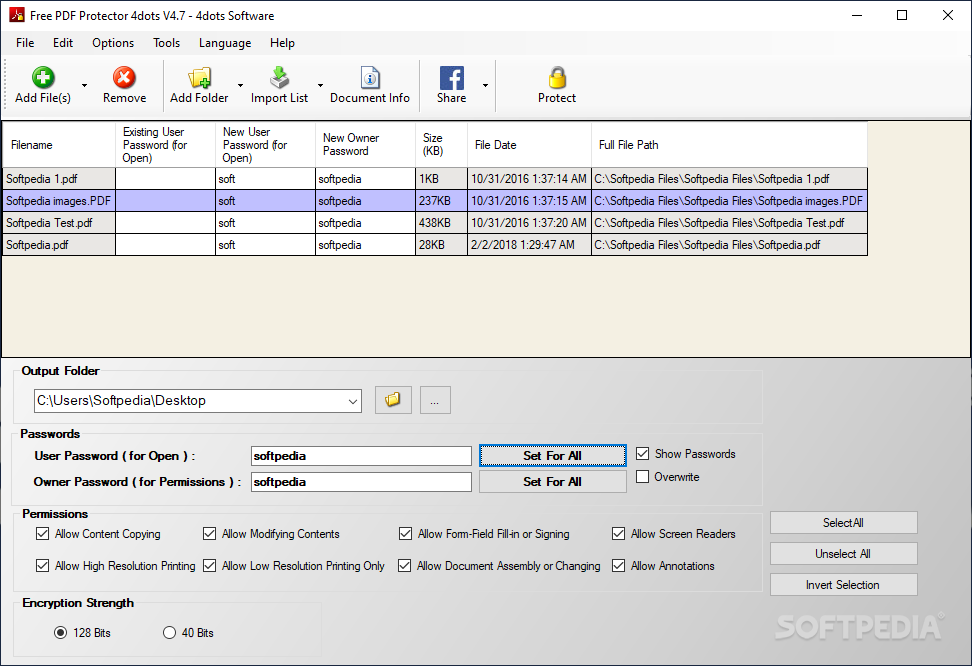Click the app icon in title bar
This screenshot has width=972, height=666.
tap(17, 15)
